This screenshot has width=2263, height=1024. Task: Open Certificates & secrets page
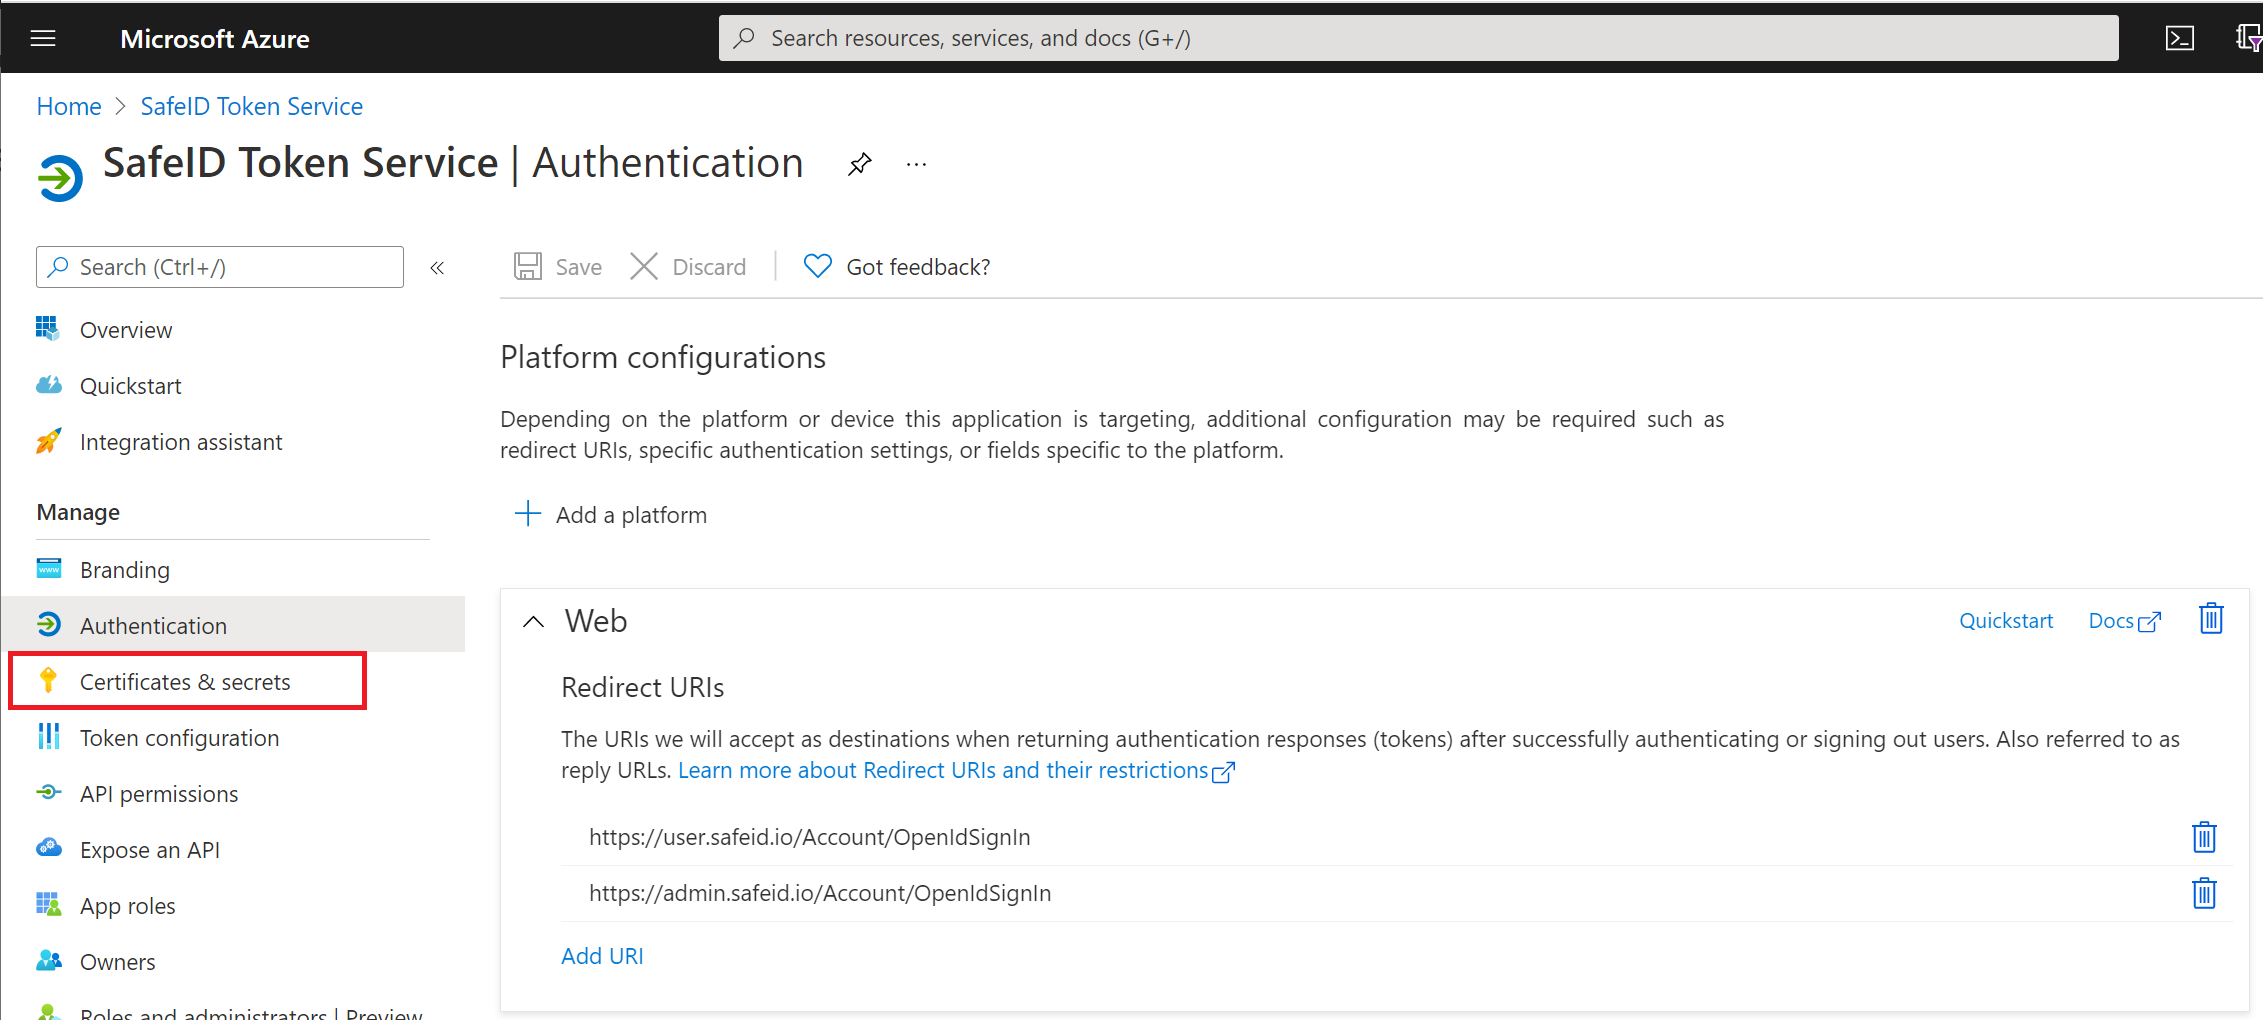[185, 682]
